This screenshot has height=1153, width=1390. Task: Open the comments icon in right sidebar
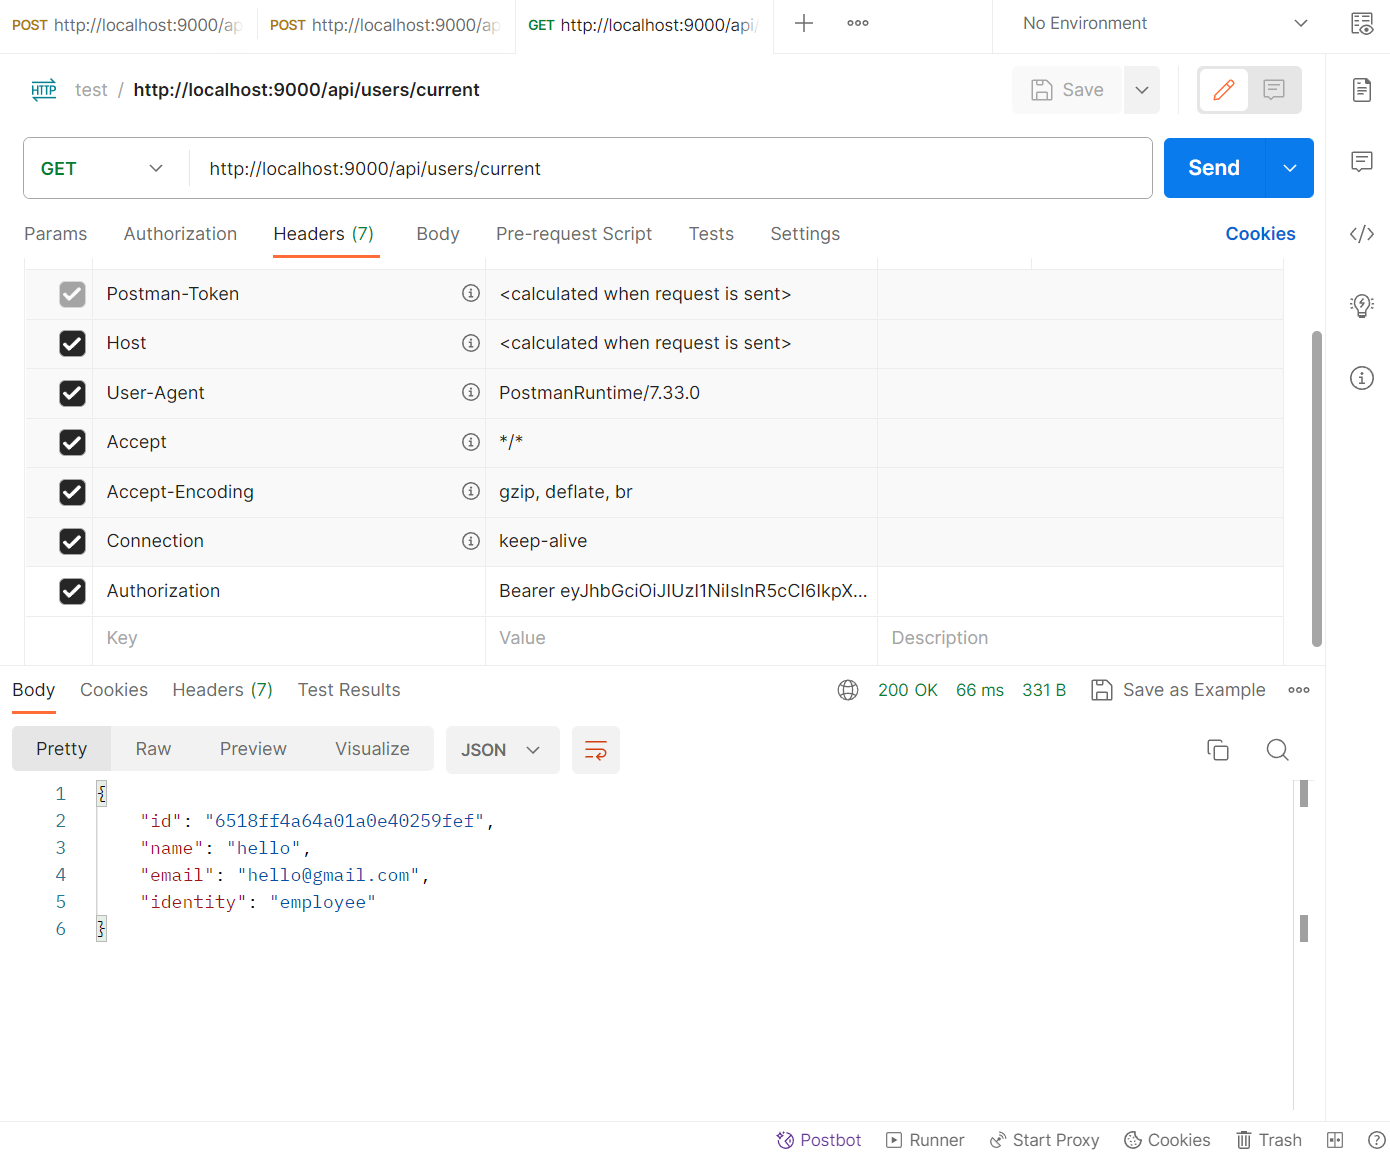pyautogui.click(x=1361, y=162)
